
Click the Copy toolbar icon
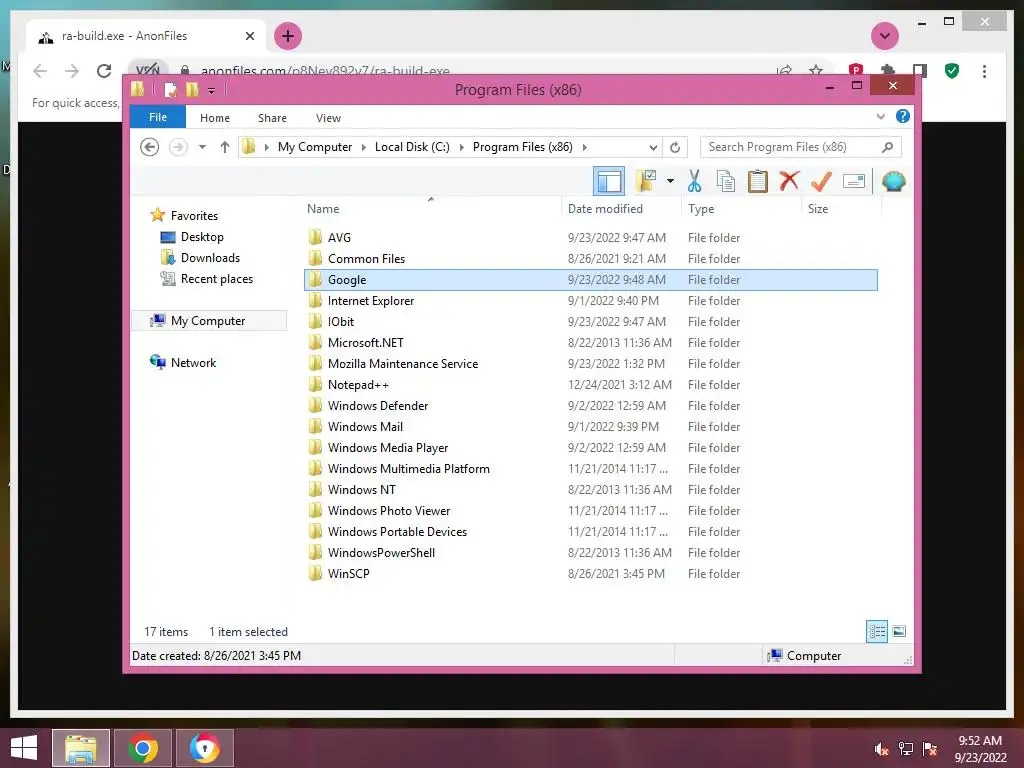pos(726,181)
